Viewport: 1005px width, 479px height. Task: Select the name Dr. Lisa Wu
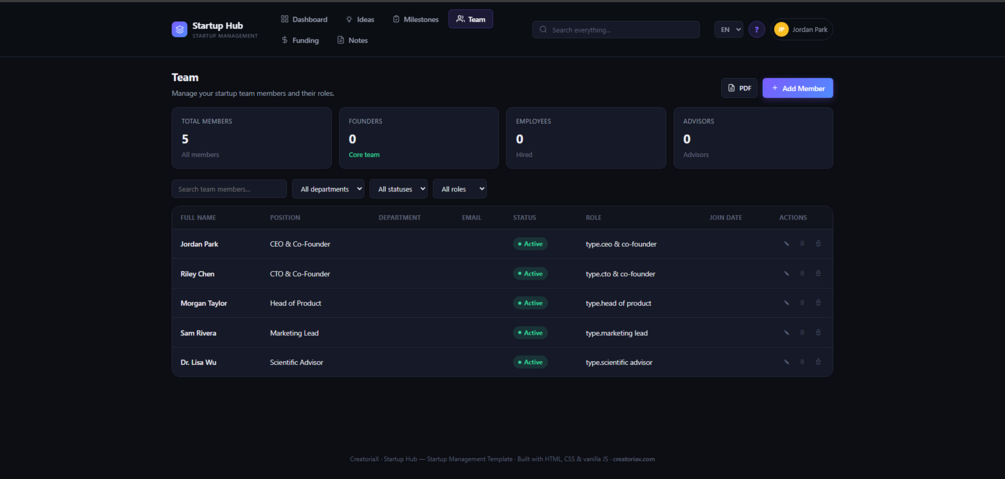[x=198, y=362]
